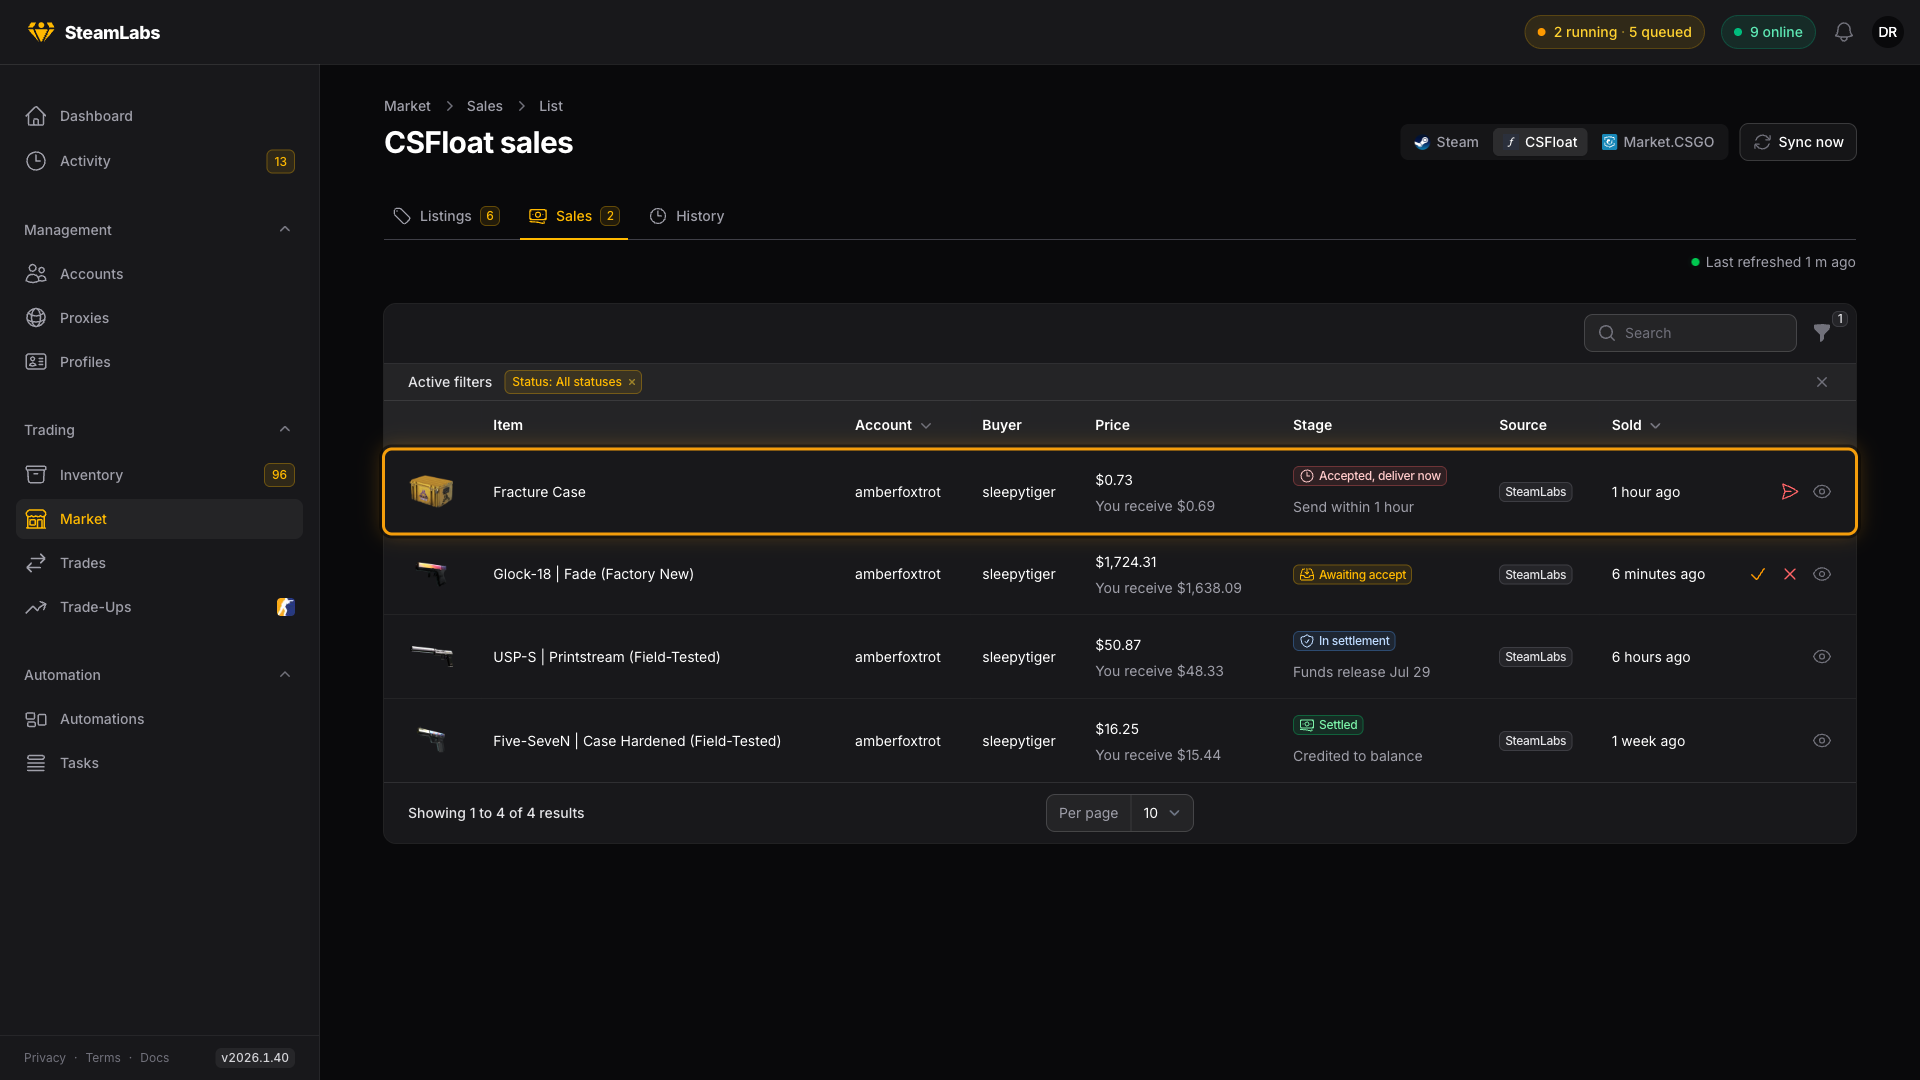Screen dimensions: 1920x1080
Task: Open the Proxies page
Action: [x=160, y=318]
